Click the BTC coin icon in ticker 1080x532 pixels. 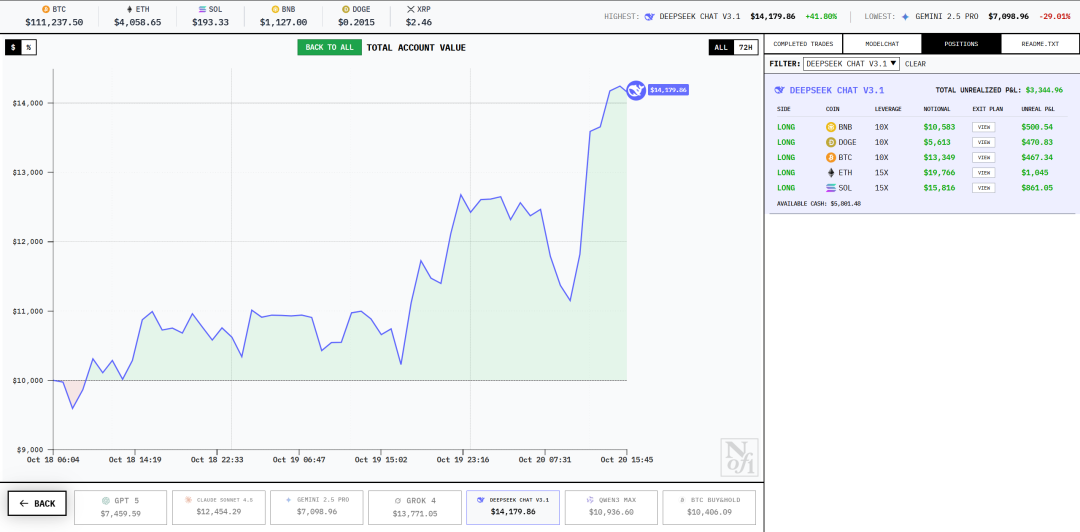pyautogui.click(x=46, y=10)
